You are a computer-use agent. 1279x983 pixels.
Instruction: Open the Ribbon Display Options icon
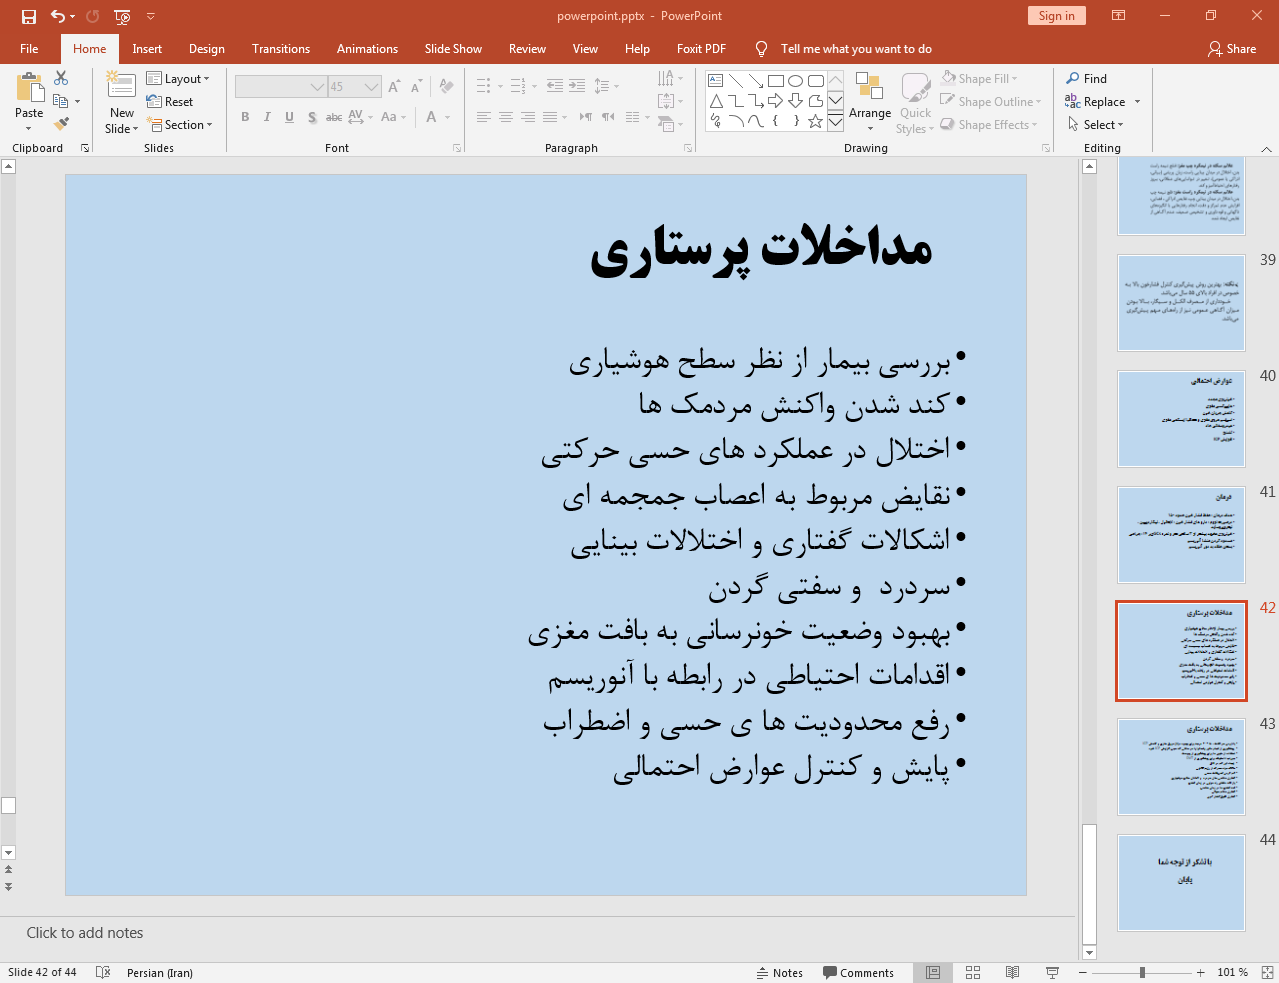[x=1119, y=16]
